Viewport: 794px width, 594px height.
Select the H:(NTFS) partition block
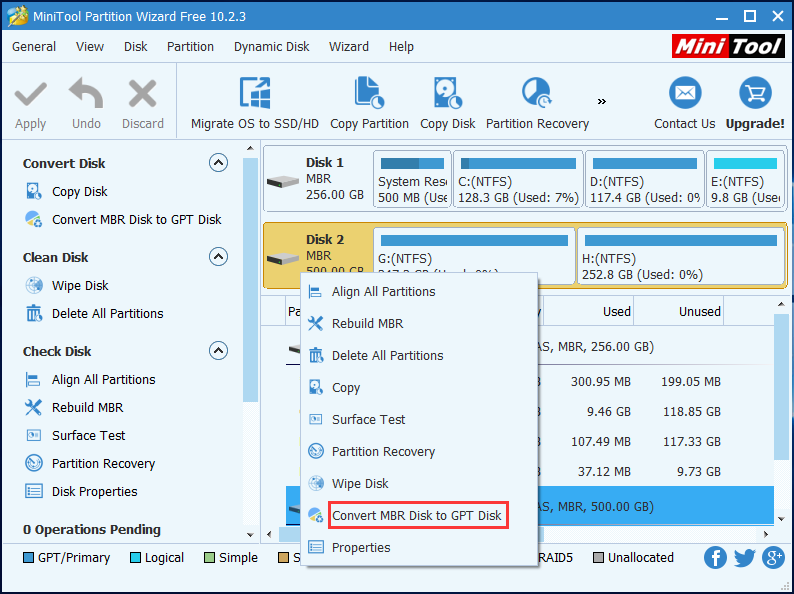681,256
